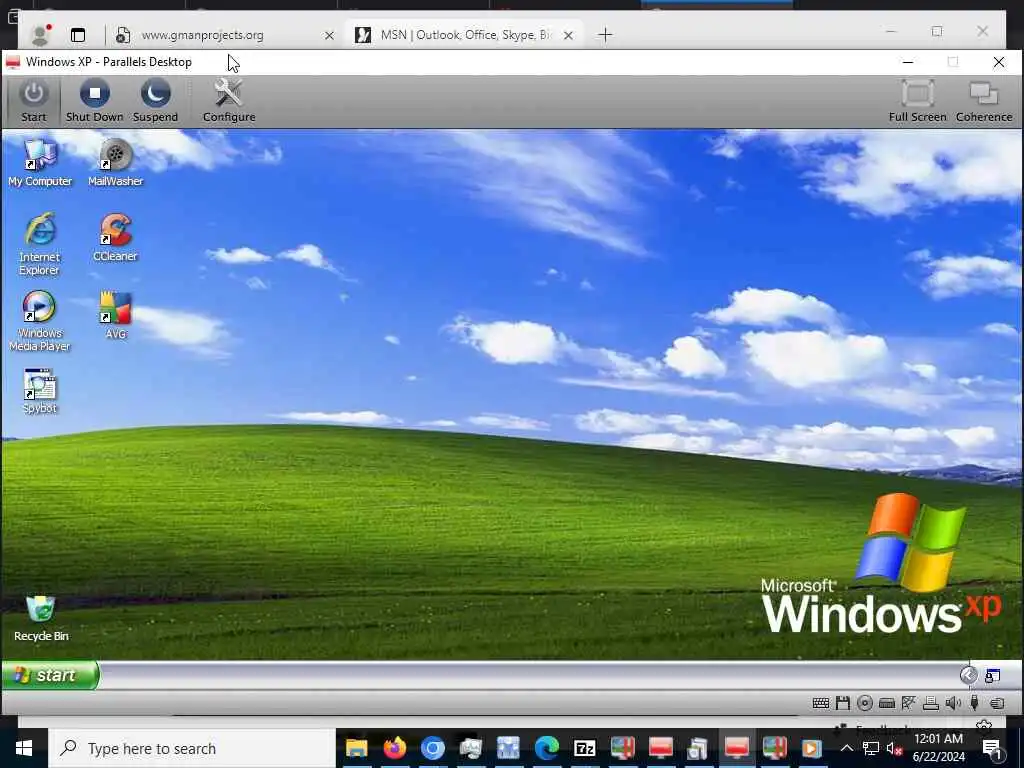Select the Internet Explorer desktop icon
This screenshot has width=1024, height=768.
tap(39, 244)
